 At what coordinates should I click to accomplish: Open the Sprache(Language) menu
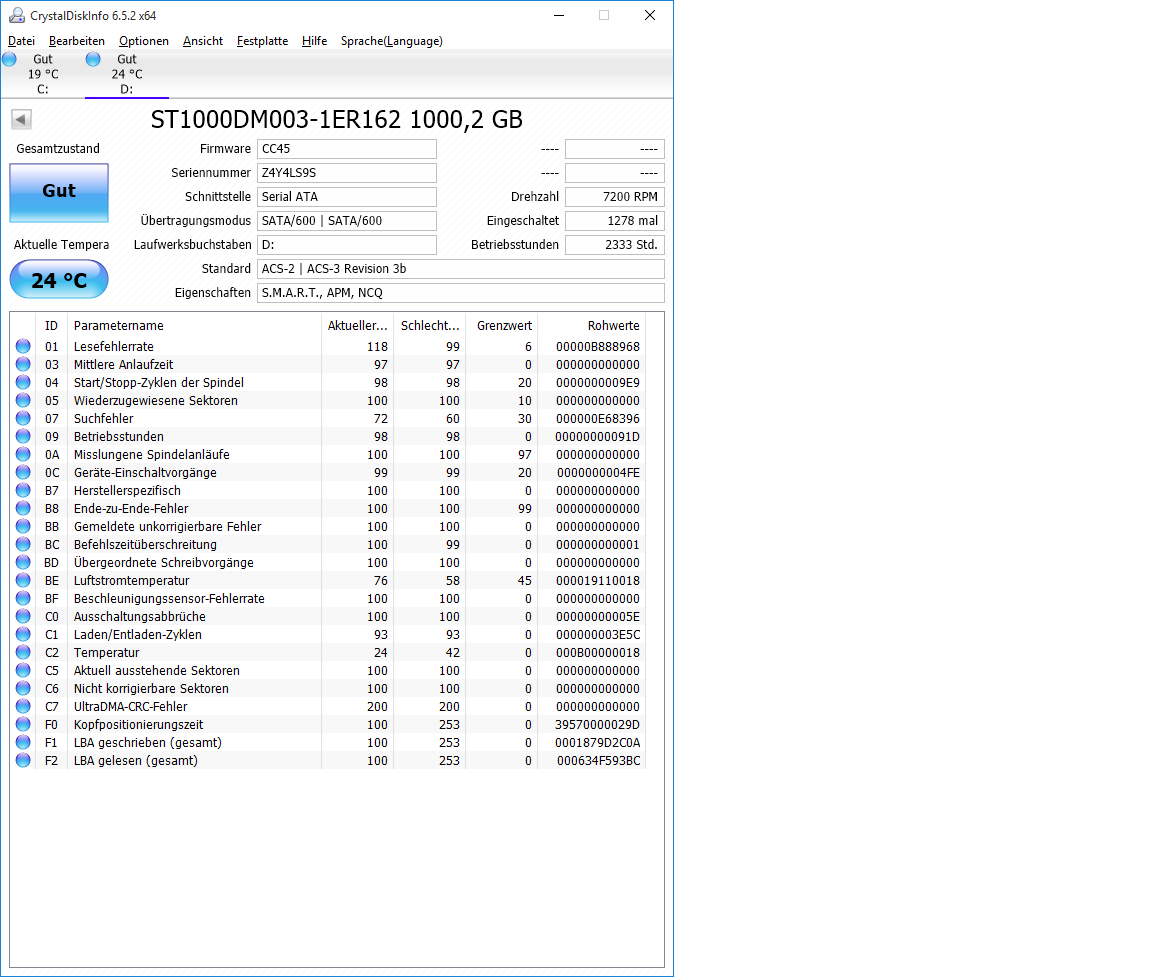[x=392, y=41]
